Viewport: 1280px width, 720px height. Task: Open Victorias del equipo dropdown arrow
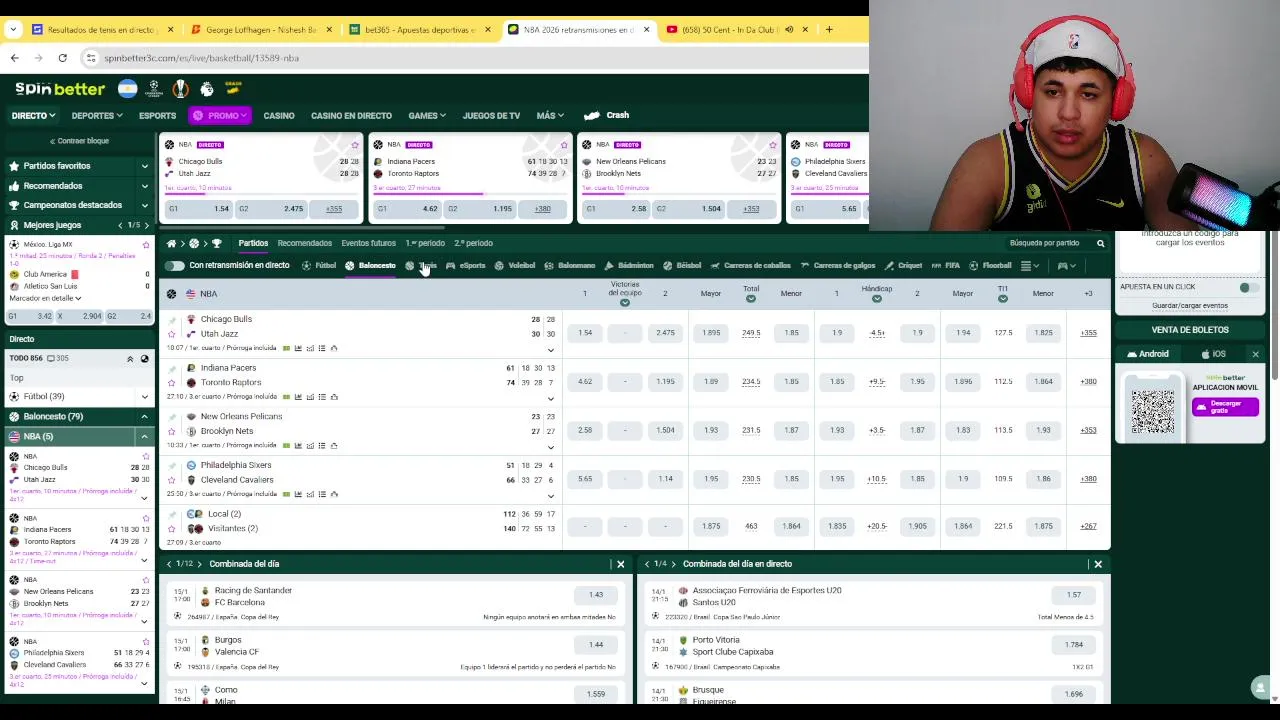[x=625, y=303]
